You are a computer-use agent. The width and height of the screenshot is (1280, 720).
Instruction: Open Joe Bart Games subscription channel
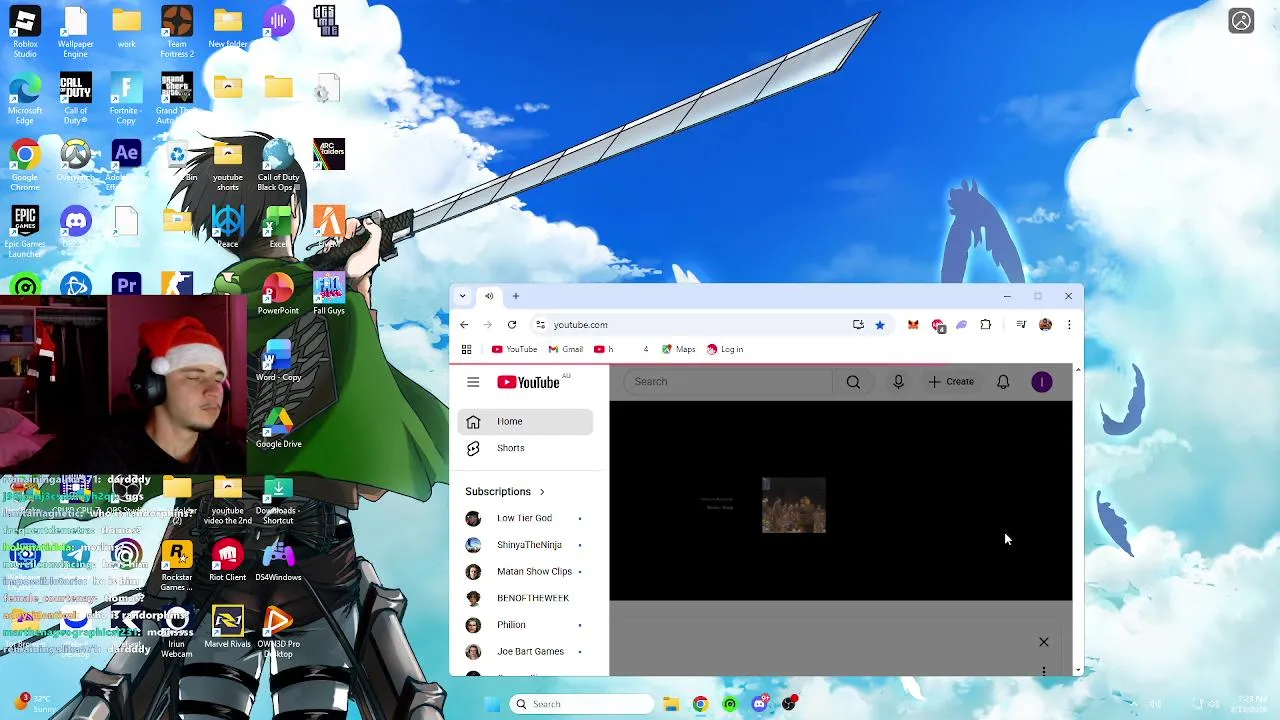525,652
